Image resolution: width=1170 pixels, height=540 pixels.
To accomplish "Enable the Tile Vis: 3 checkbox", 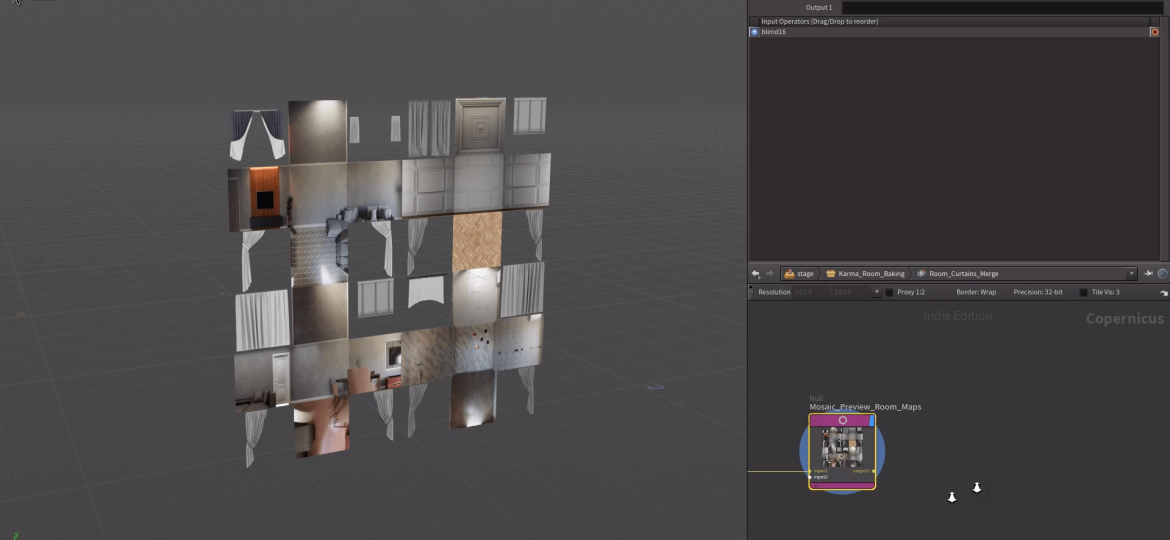I will click(x=1083, y=292).
